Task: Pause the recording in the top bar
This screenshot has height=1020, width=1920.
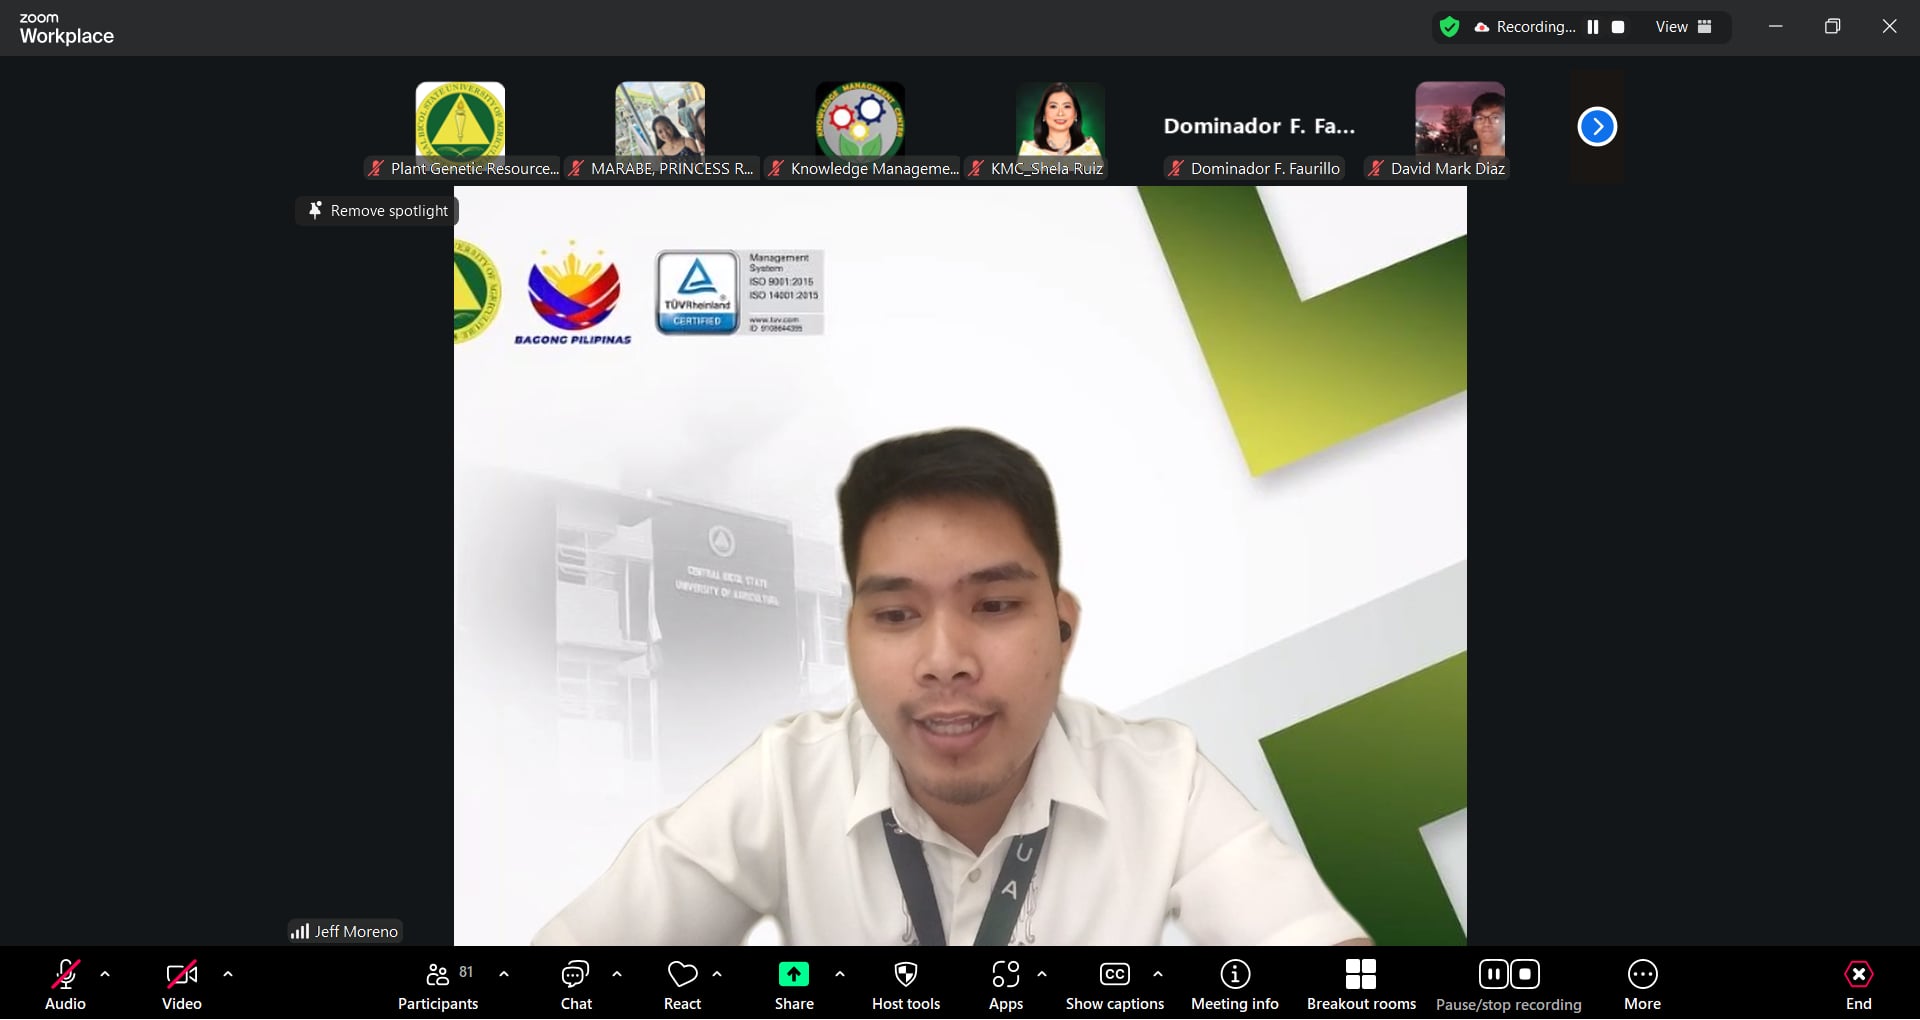Action: coord(1593,27)
